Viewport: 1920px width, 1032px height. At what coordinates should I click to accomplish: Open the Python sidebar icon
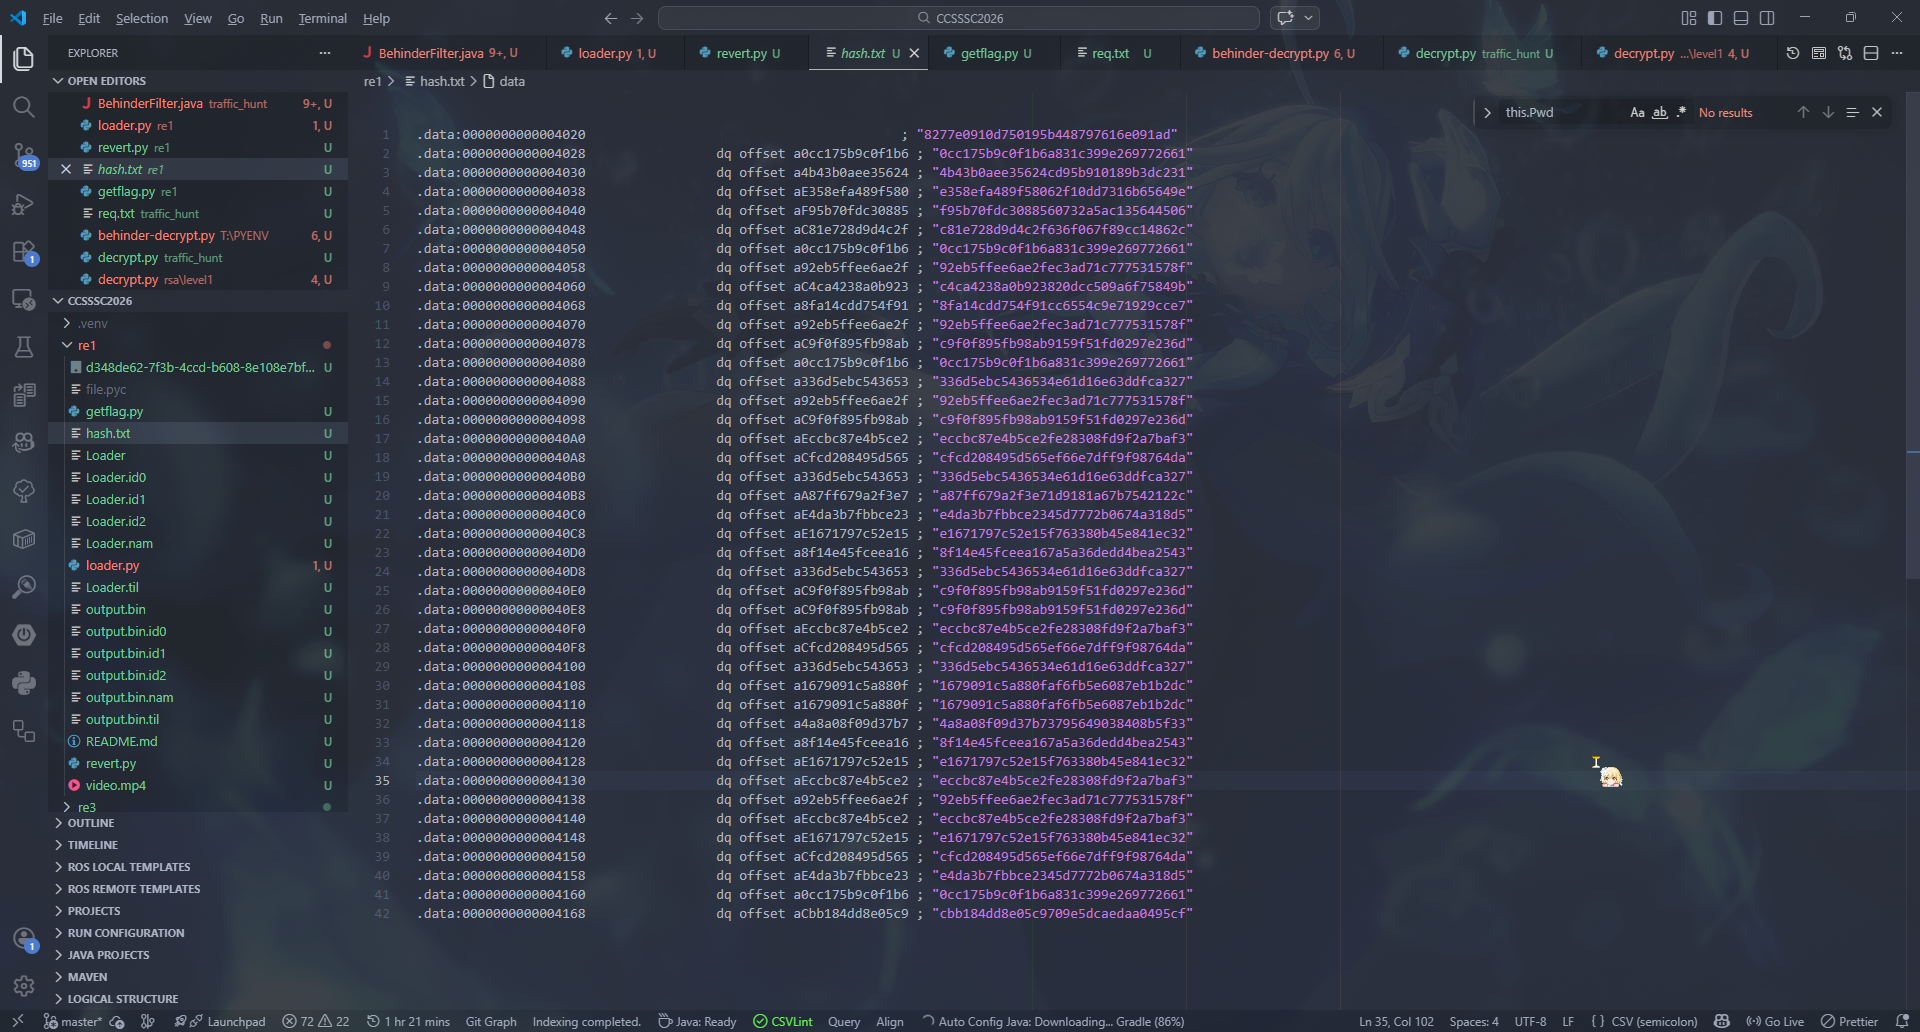[x=24, y=683]
